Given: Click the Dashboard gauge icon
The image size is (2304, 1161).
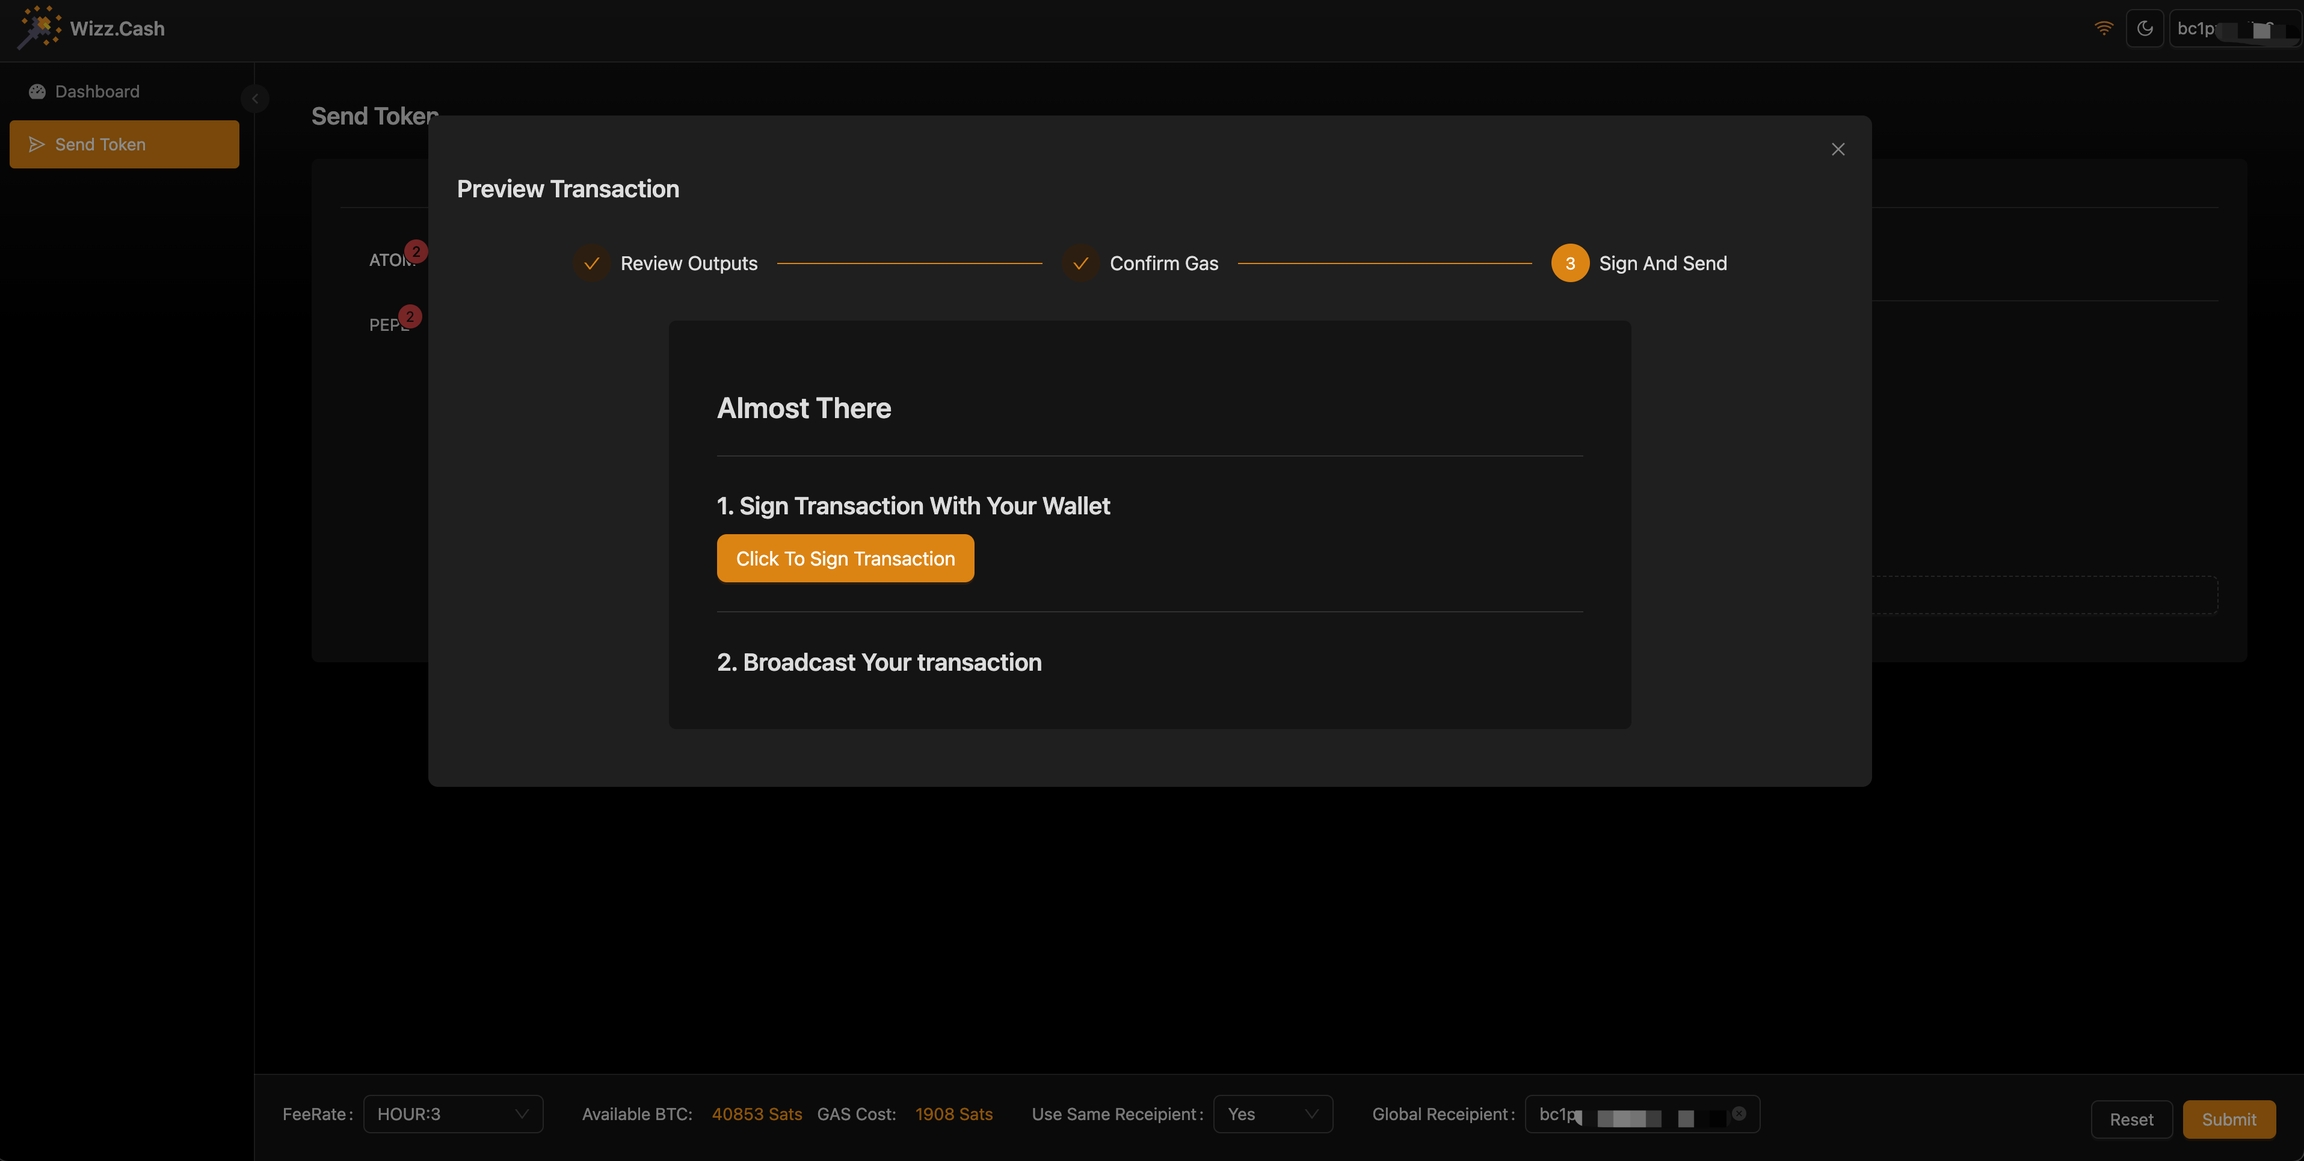Looking at the screenshot, I should pyautogui.click(x=37, y=91).
